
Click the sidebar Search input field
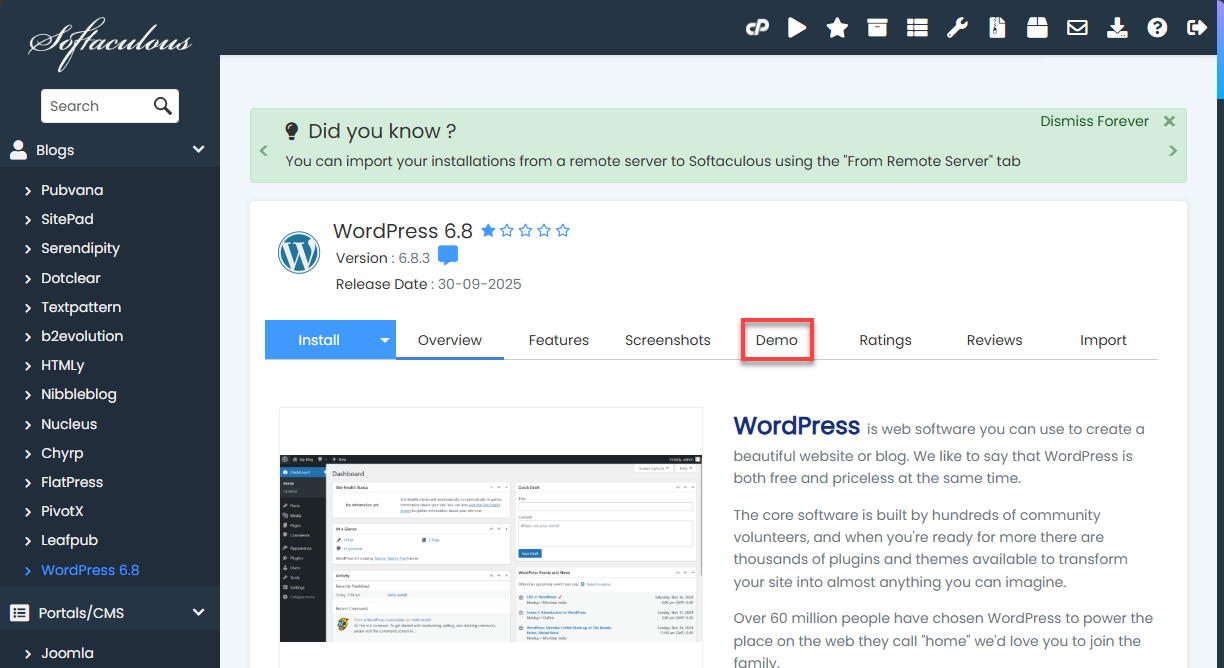click(95, 106)
